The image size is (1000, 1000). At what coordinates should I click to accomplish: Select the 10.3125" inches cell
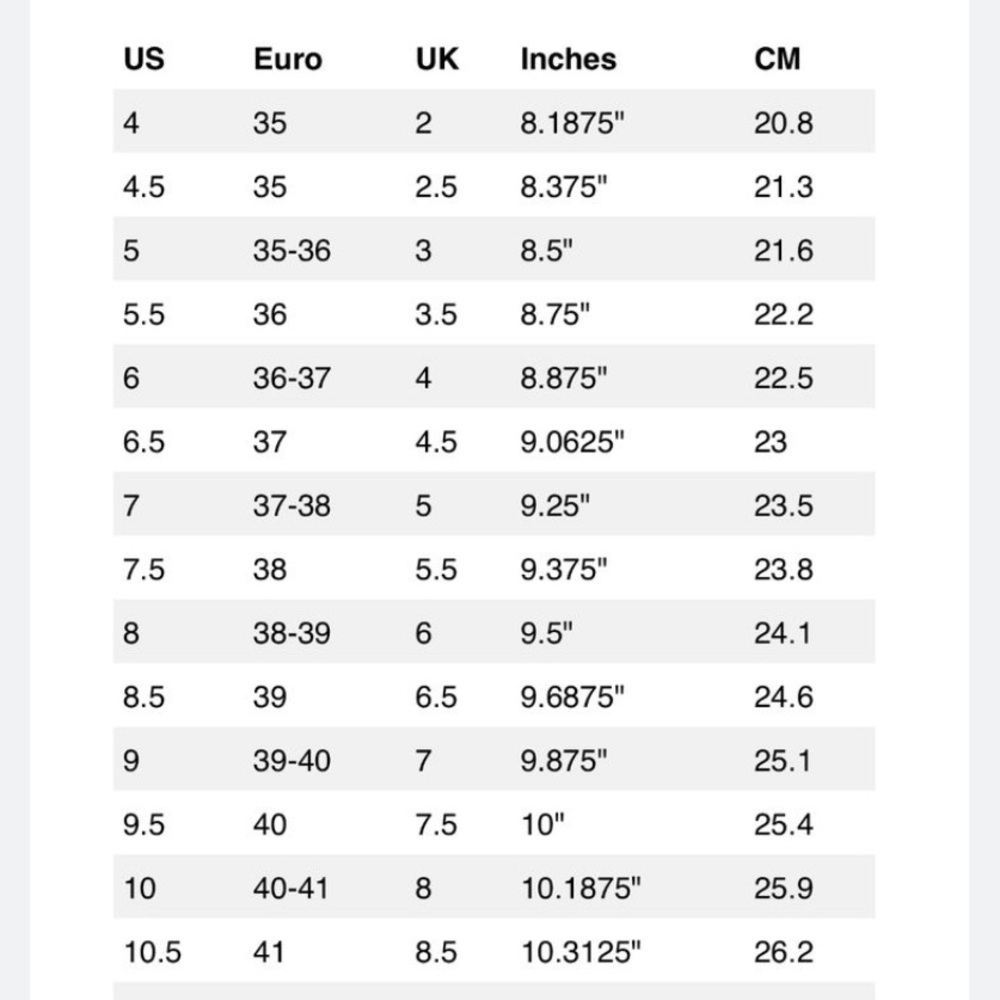(580, 952)
